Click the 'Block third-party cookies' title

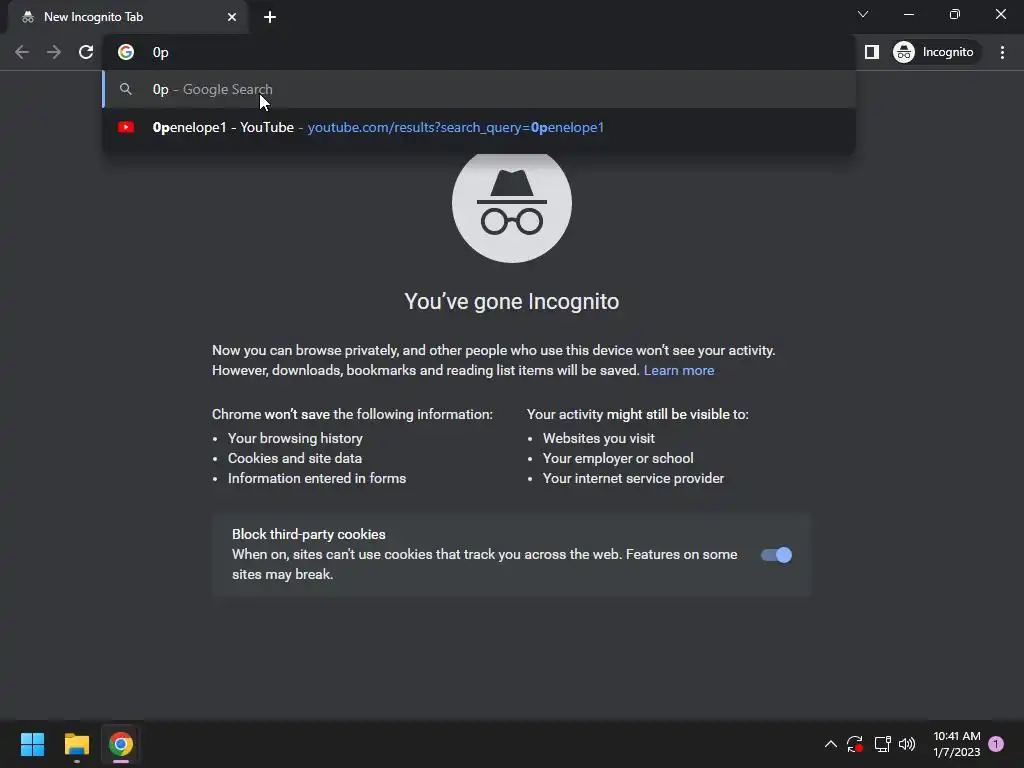(x=309, y=534)
